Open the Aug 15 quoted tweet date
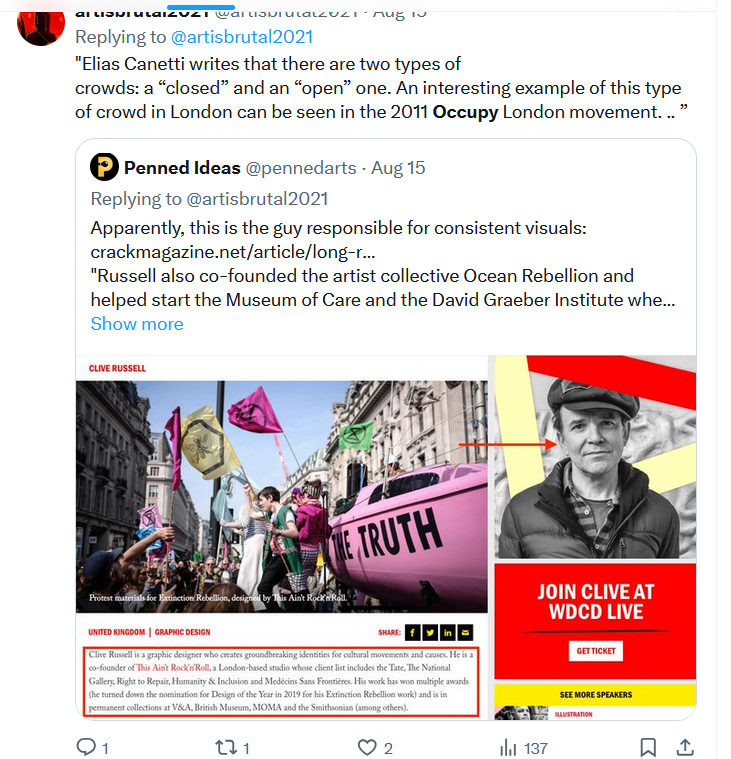This screenshot has height=759, width=731. click(398, 167)
